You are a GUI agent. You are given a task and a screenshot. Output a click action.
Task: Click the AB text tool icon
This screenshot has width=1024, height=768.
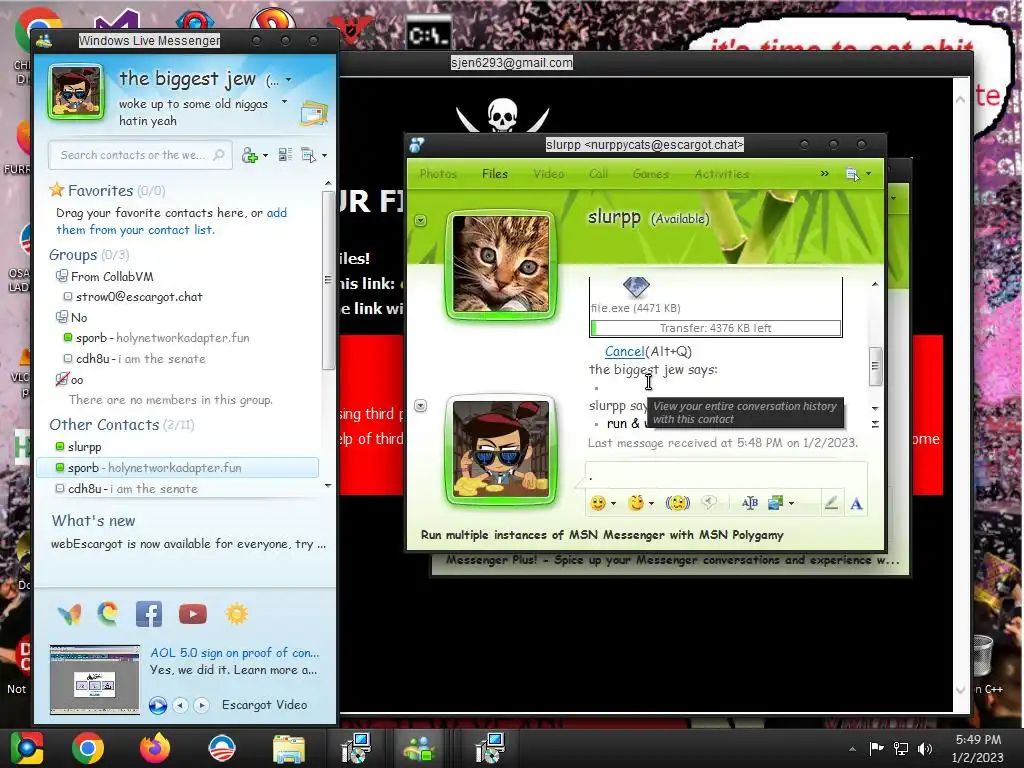click(750, 503)
